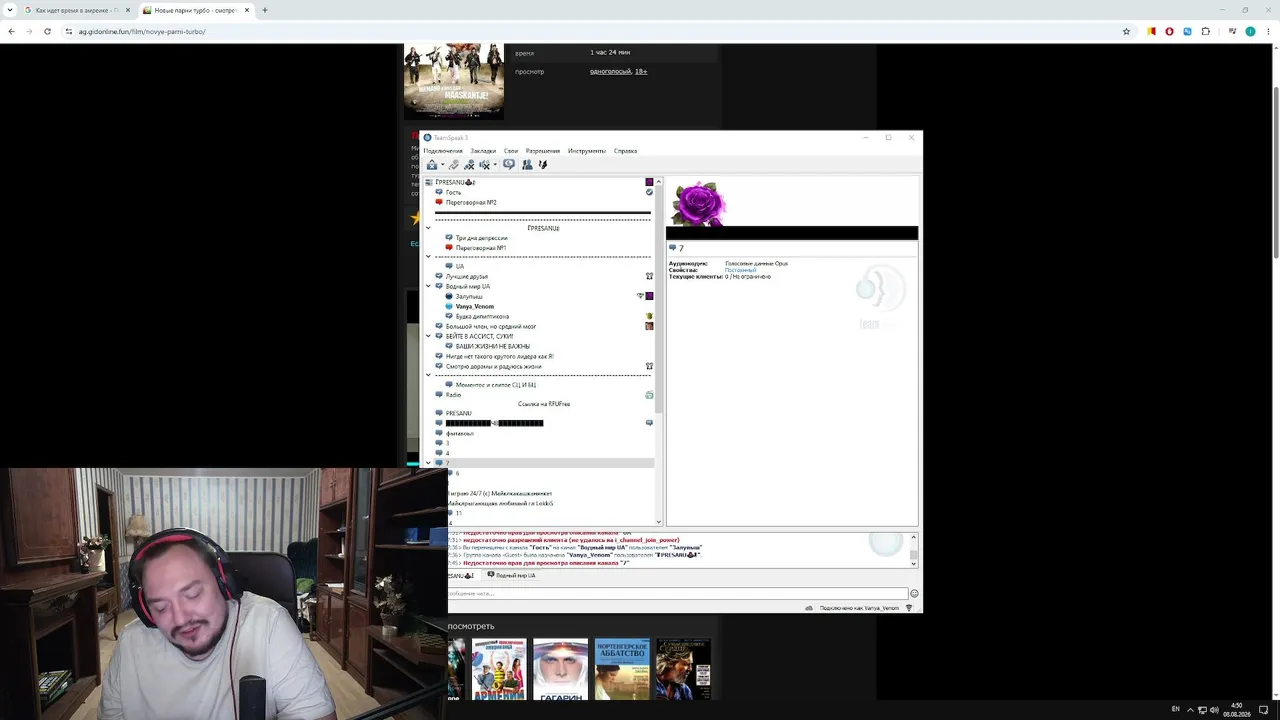
Task: Collapse the Водный мир UA channel
Action: [428, 286]
